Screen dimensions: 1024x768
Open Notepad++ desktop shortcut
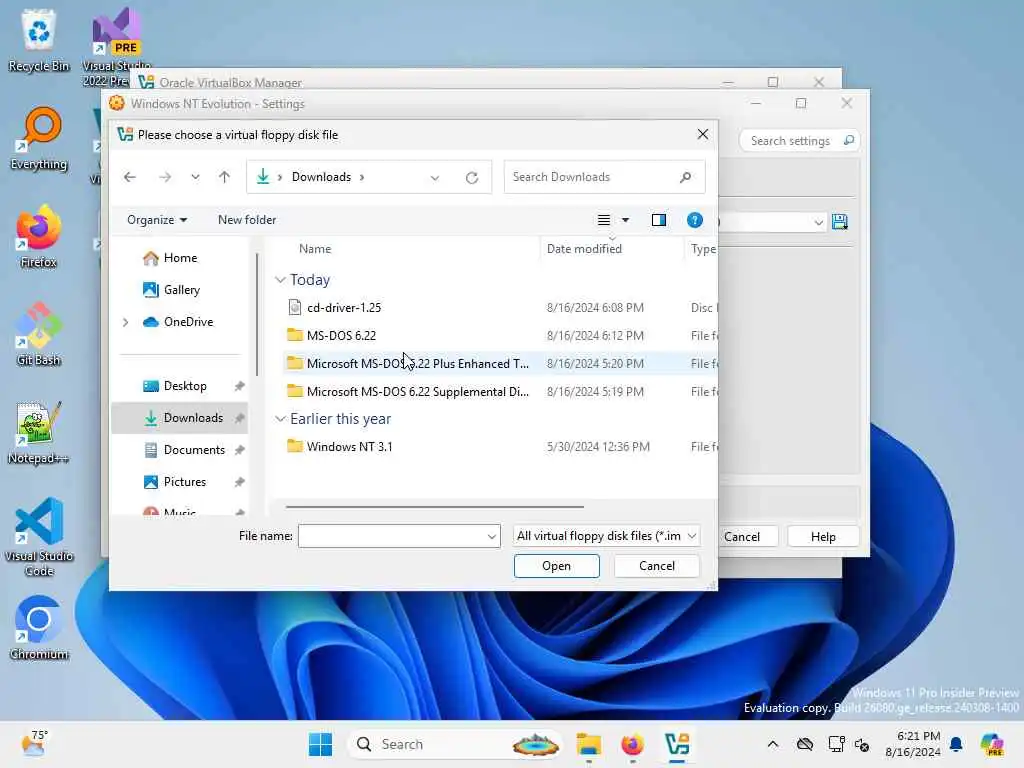point(39,432)
